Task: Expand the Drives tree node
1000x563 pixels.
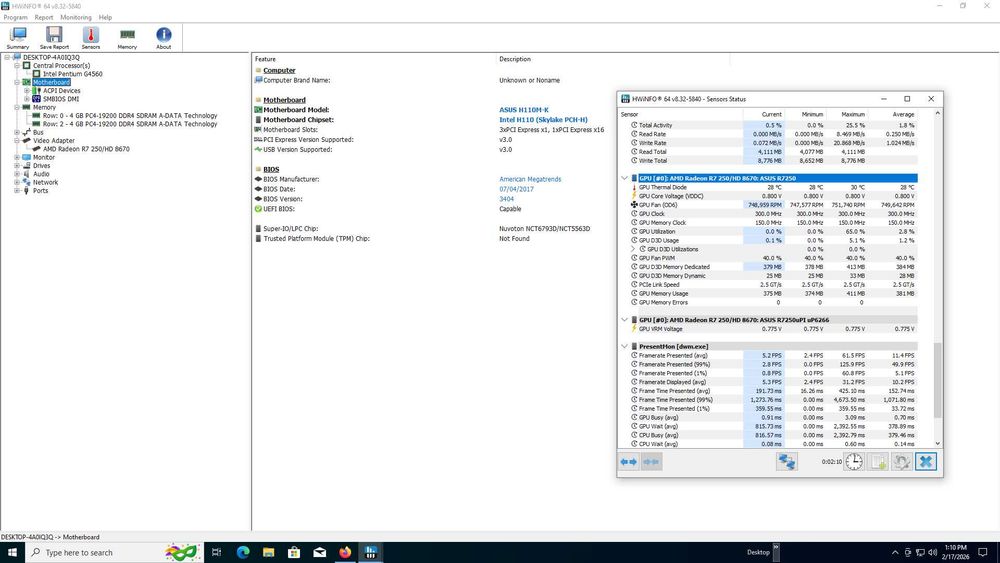Action: [17, 166]
